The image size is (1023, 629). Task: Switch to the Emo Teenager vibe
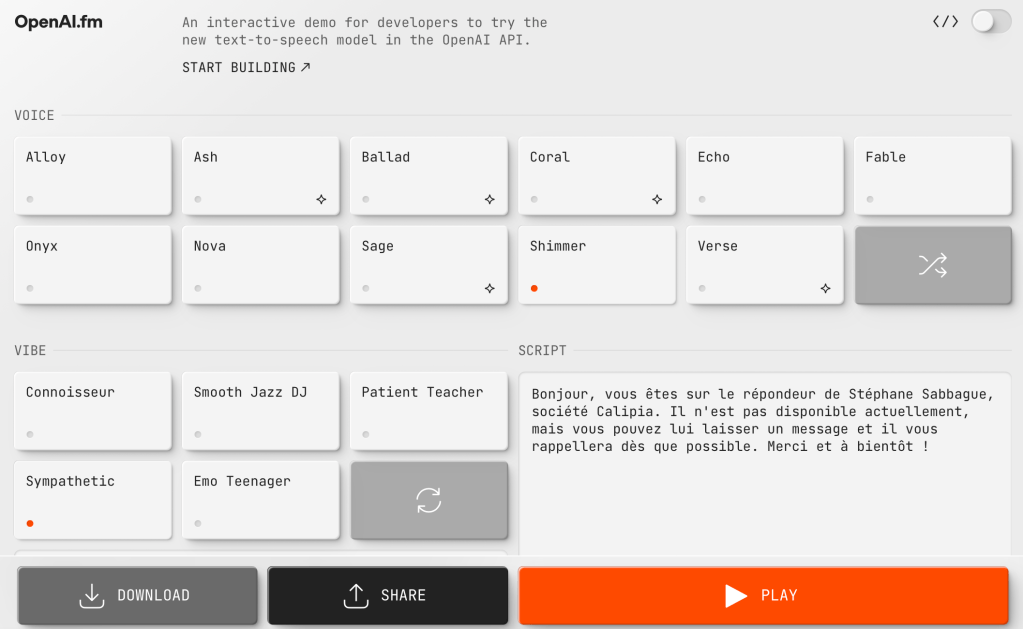coord(260,499)
